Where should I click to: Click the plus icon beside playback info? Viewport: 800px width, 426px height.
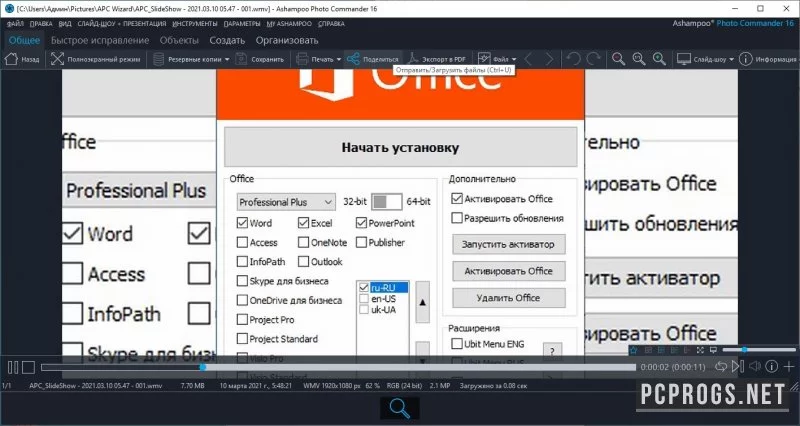789,366
